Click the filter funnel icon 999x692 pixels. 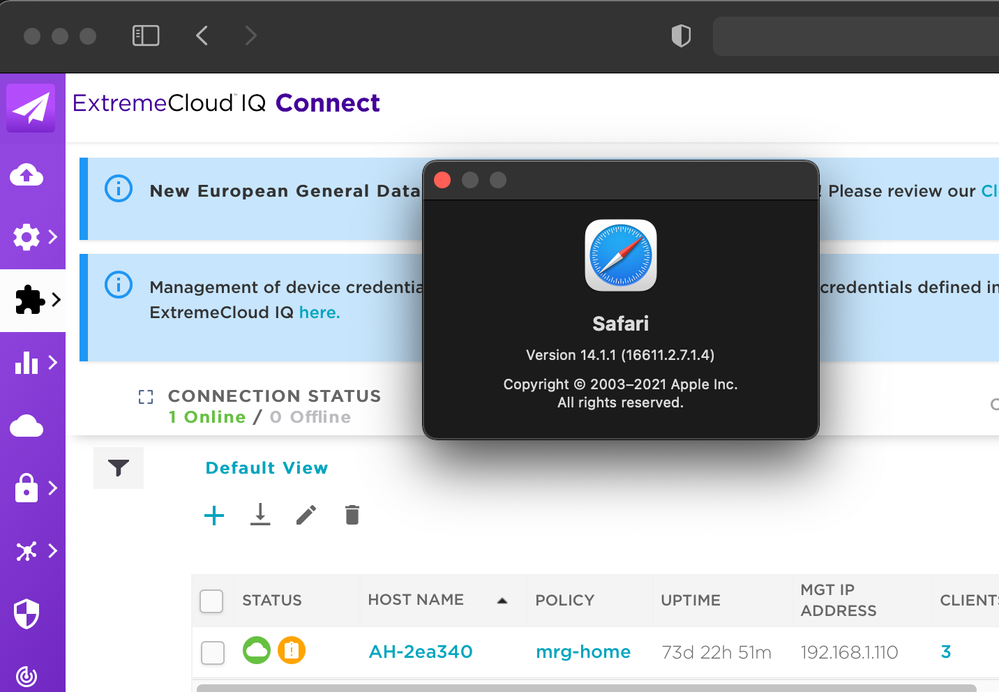click(118, 468)
